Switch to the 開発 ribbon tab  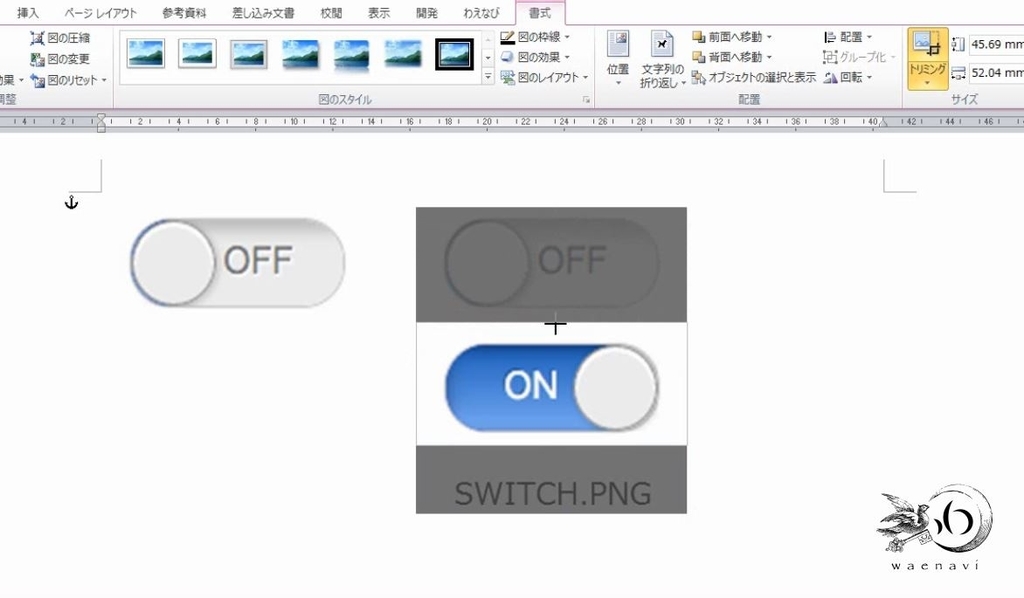coord(426,12)
